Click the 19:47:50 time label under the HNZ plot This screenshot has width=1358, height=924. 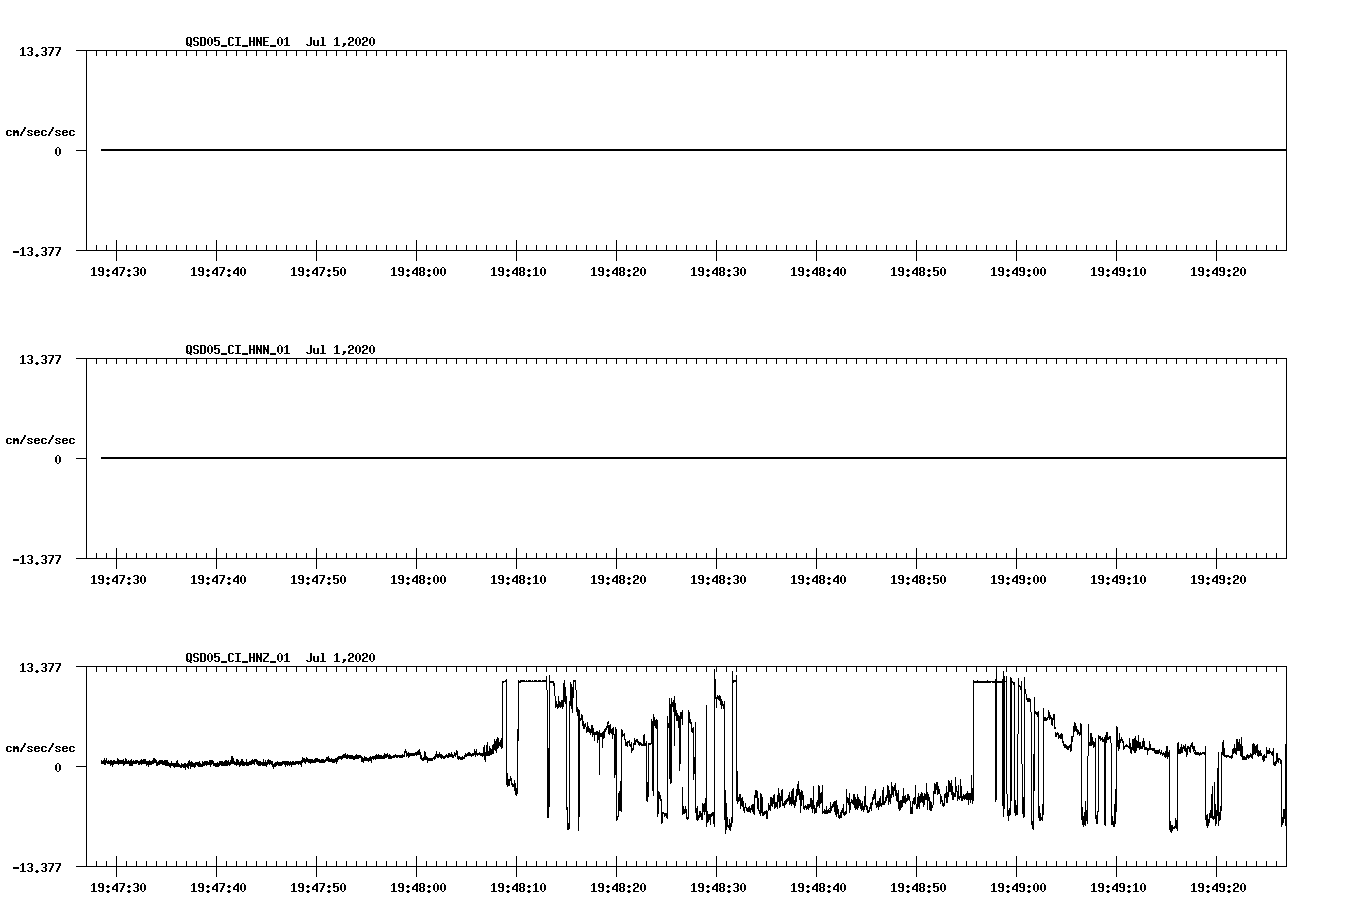point(318,888)
